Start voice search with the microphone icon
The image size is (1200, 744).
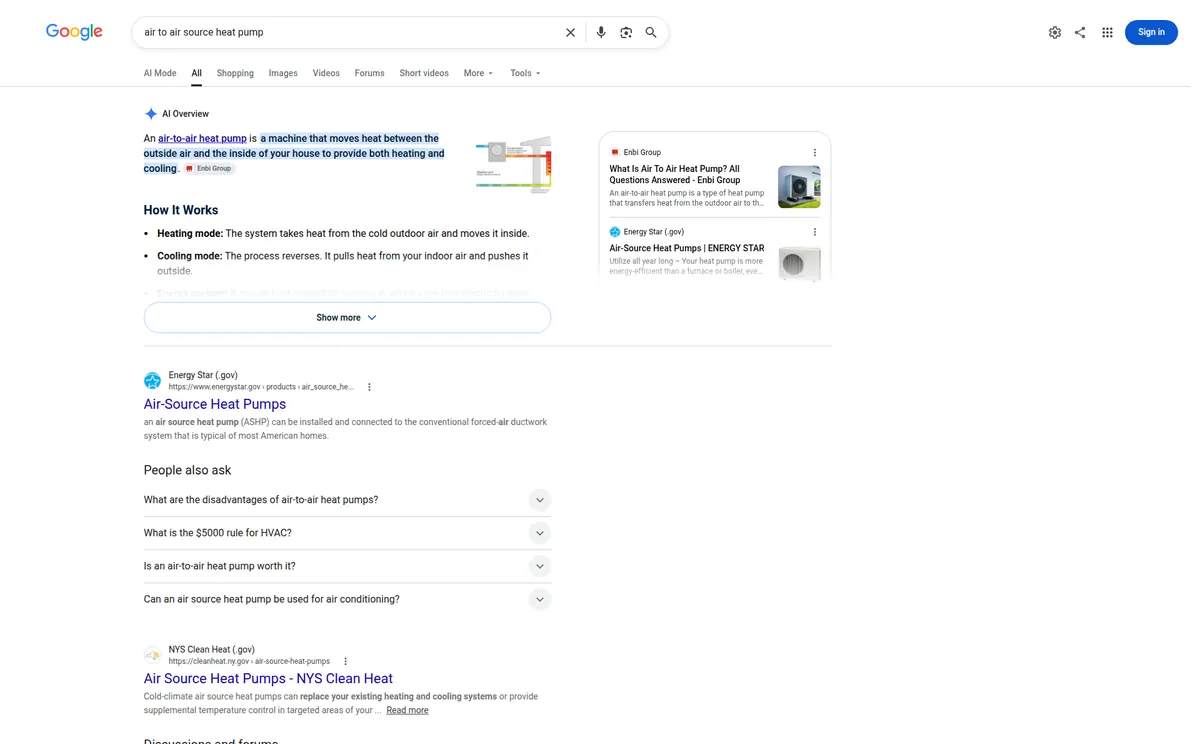pos(601,32)
